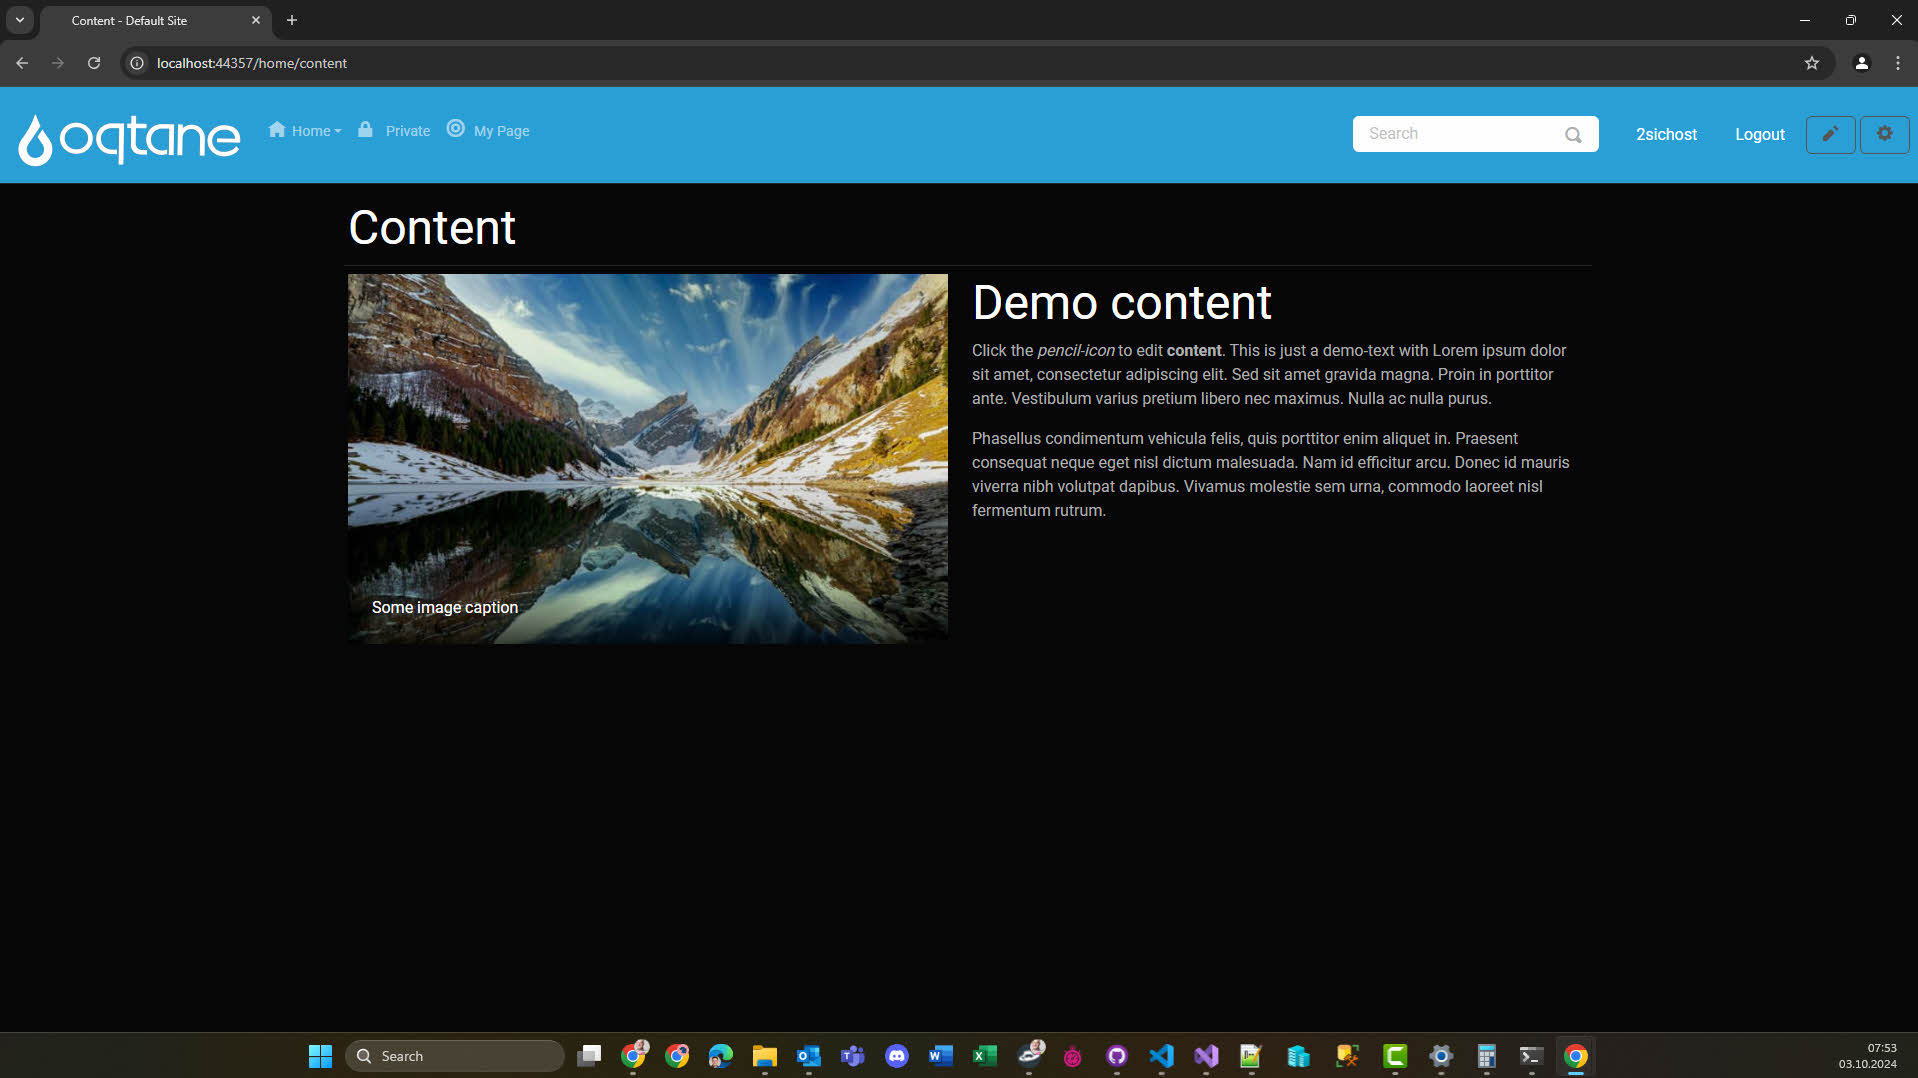The width and height of the screenshot is (1918, 1078).
Task: Open the tab search dropdown arrow
Action: [x=20, y=20]
